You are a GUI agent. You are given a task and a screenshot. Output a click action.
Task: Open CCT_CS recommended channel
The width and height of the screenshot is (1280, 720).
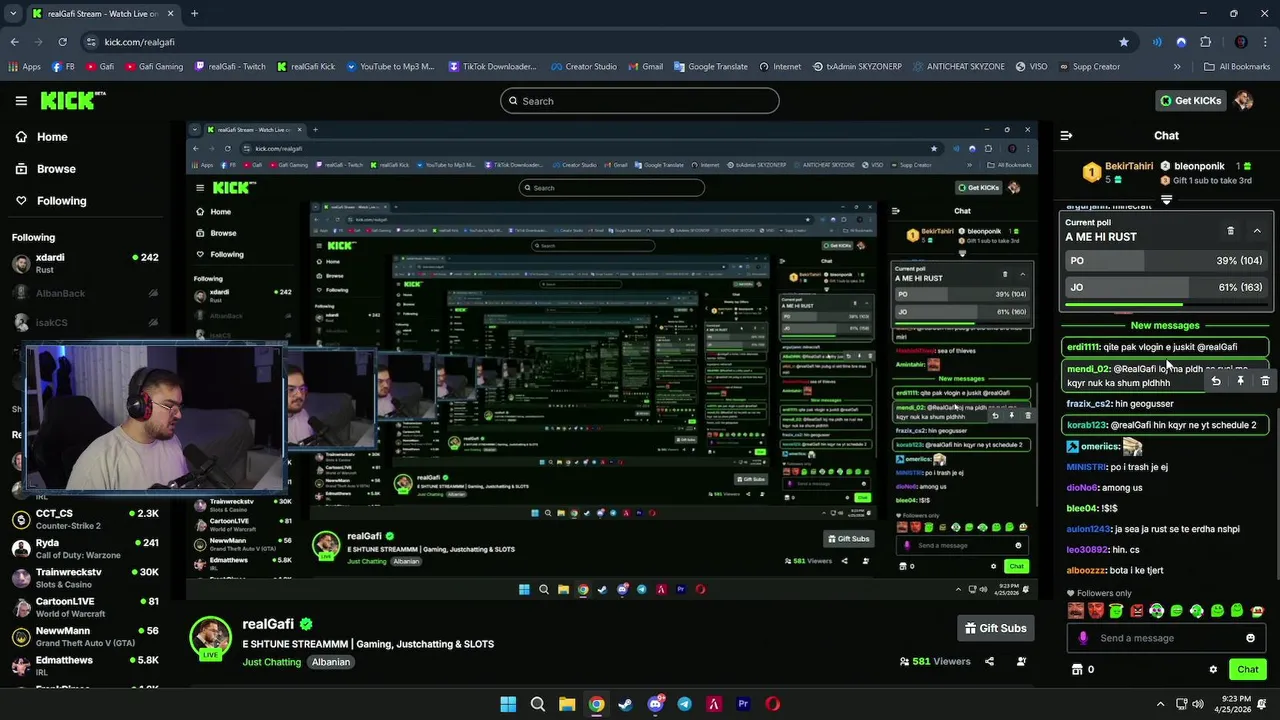click(86, 519)
